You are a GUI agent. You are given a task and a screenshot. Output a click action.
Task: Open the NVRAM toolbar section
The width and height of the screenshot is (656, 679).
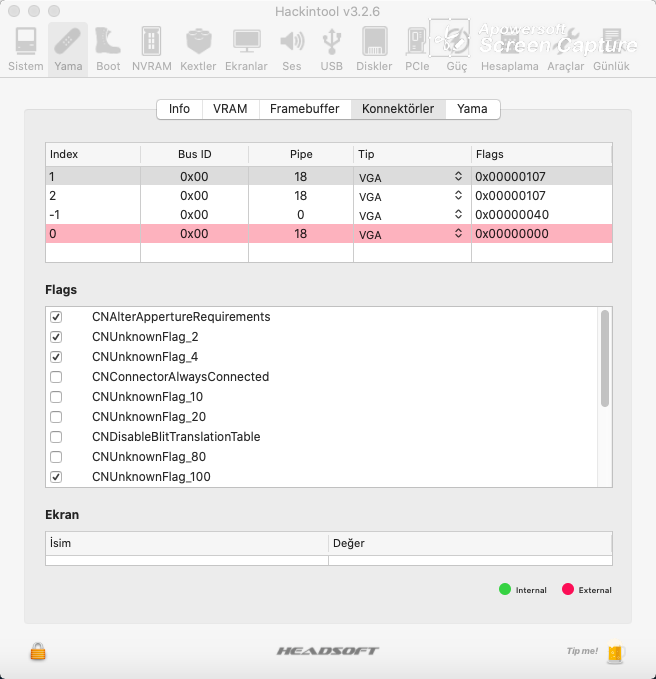pyautogui.click(x=152, y=48)
